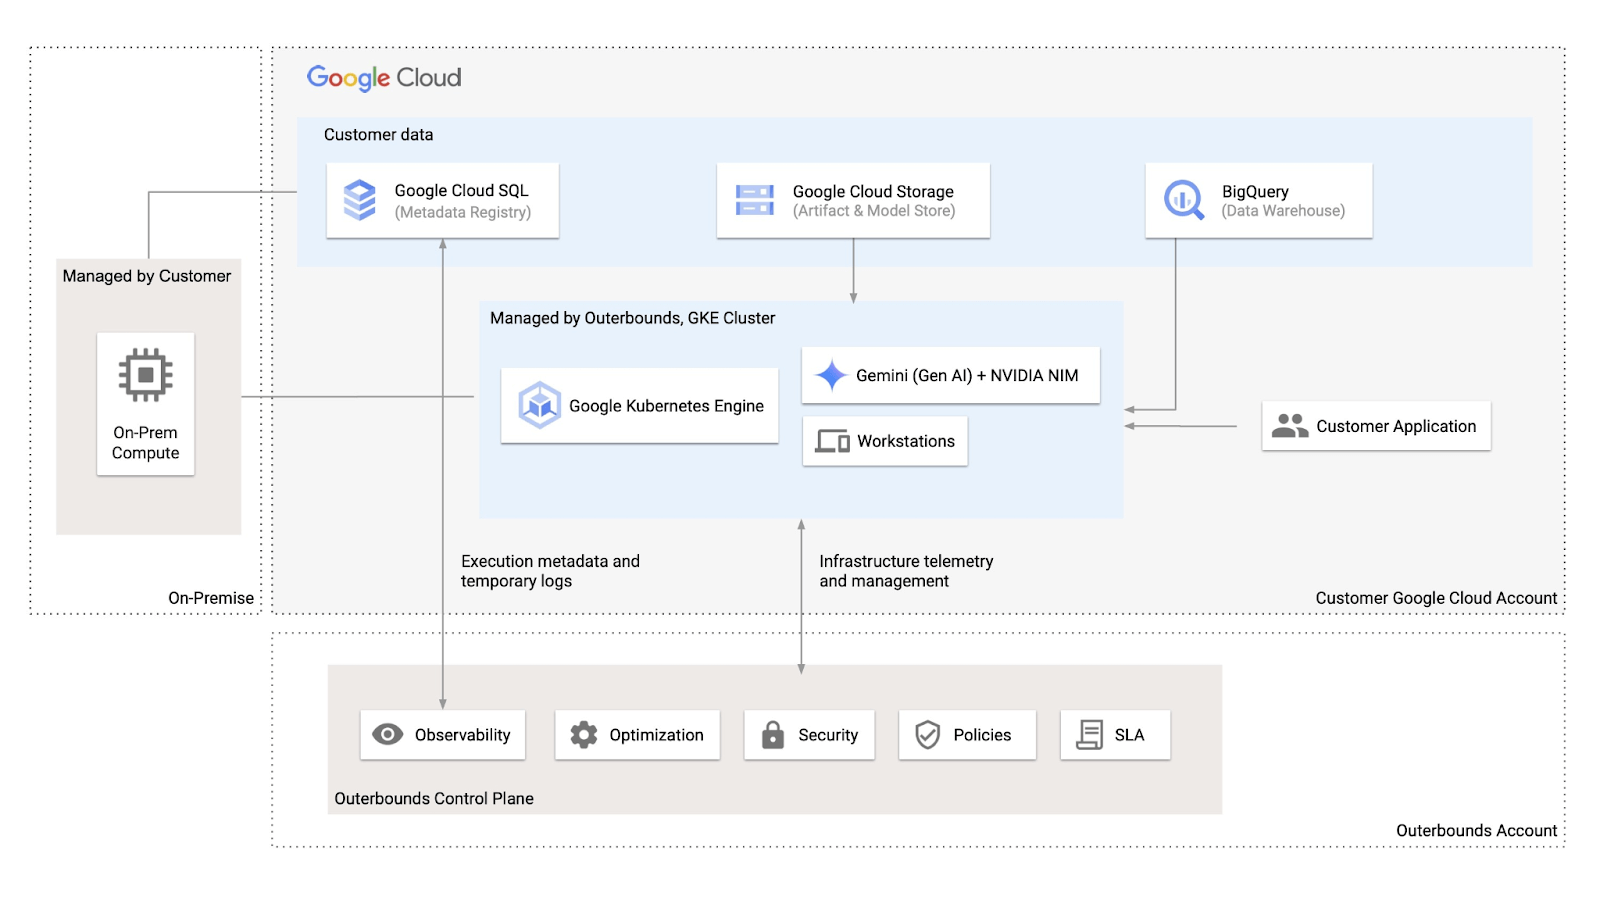Click the Google Cloud logo
Viewport: 1600px width, 900px height.
(x=384, y=78)
